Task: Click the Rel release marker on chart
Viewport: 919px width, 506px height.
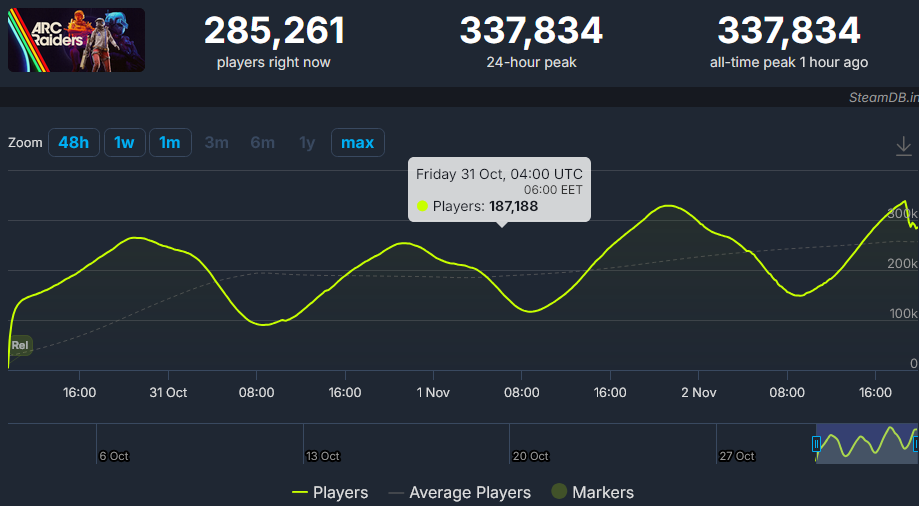Action: click(21, 345)
